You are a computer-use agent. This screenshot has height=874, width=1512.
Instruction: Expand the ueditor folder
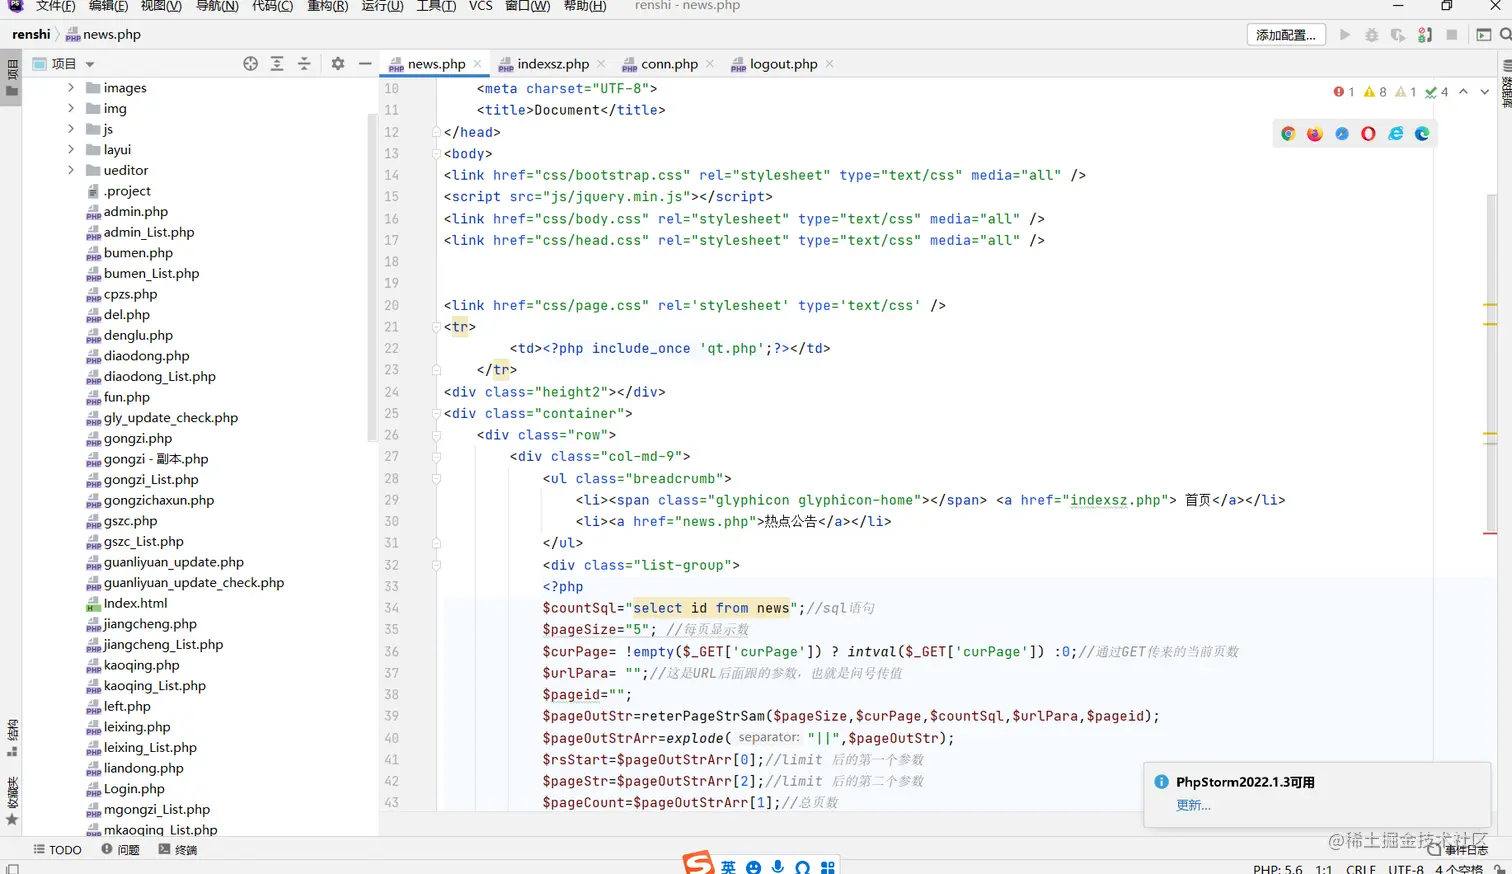(x=70, y=170)
